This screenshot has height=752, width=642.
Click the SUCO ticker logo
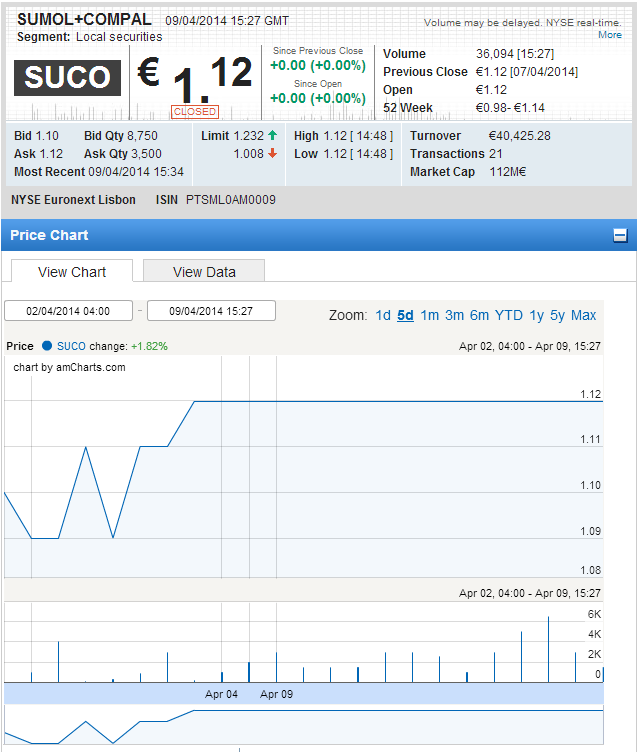click(67, 78)
